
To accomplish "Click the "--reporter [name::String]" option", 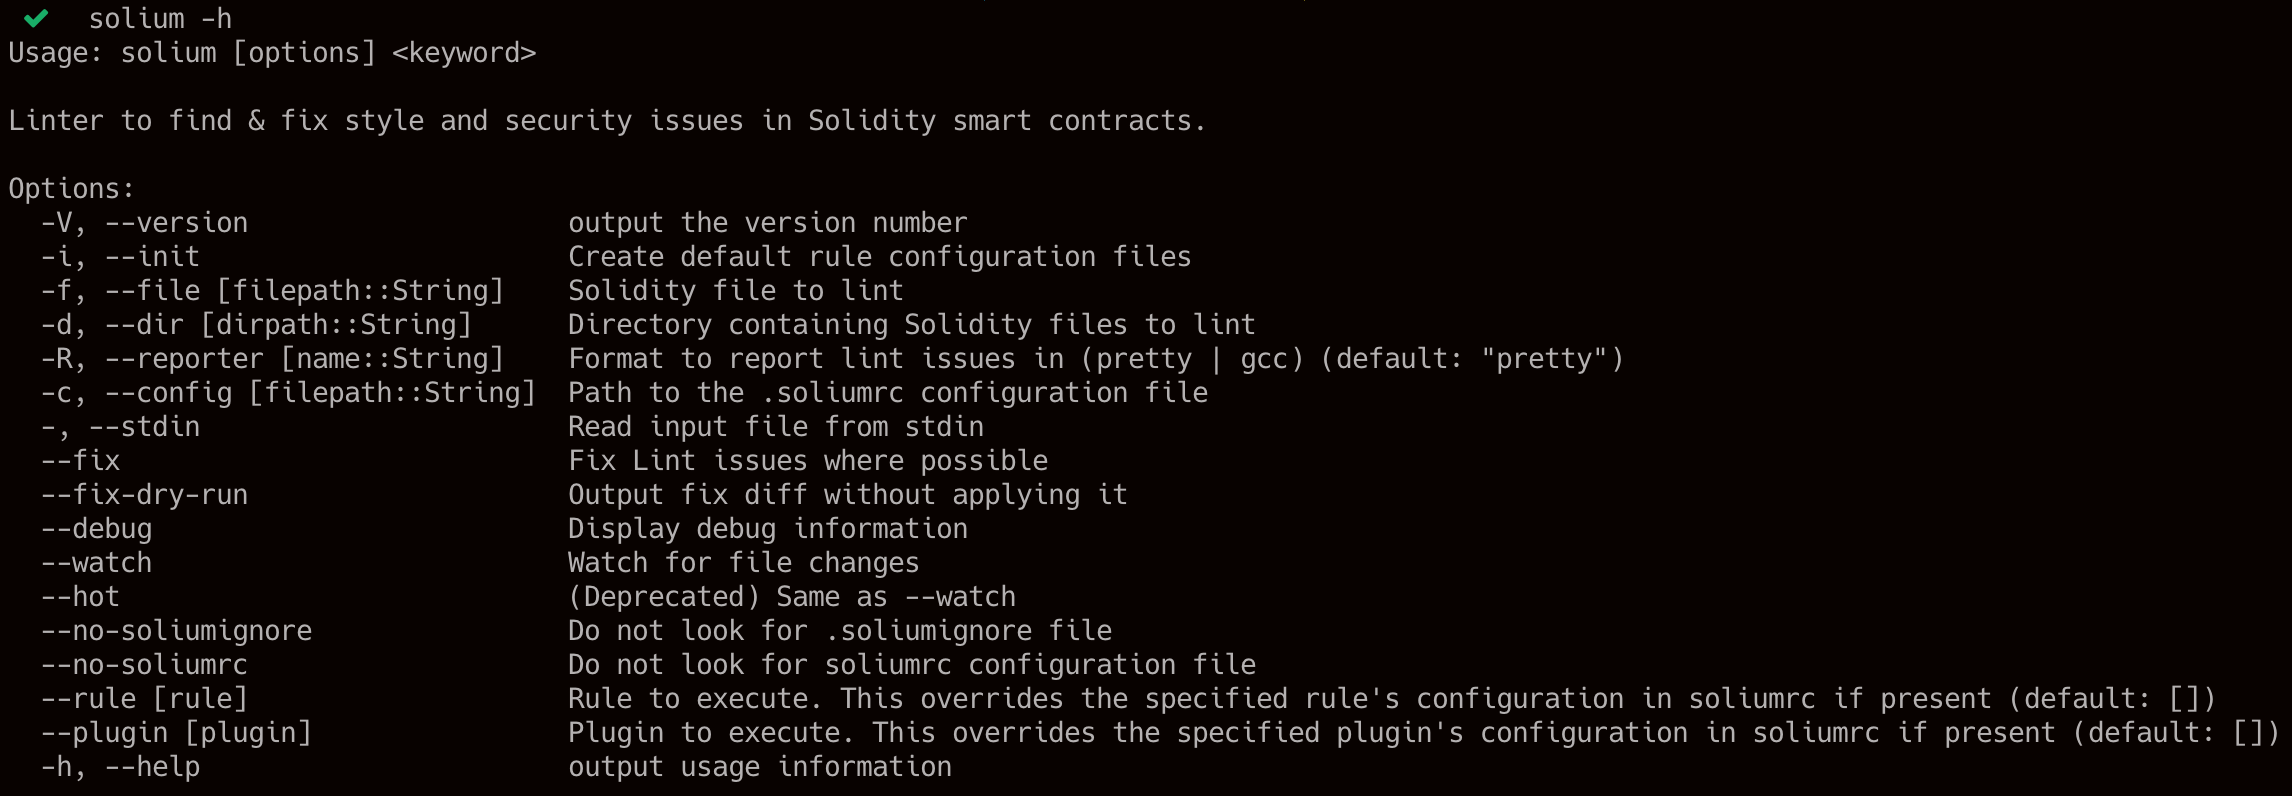I will (x=304, y=359).
